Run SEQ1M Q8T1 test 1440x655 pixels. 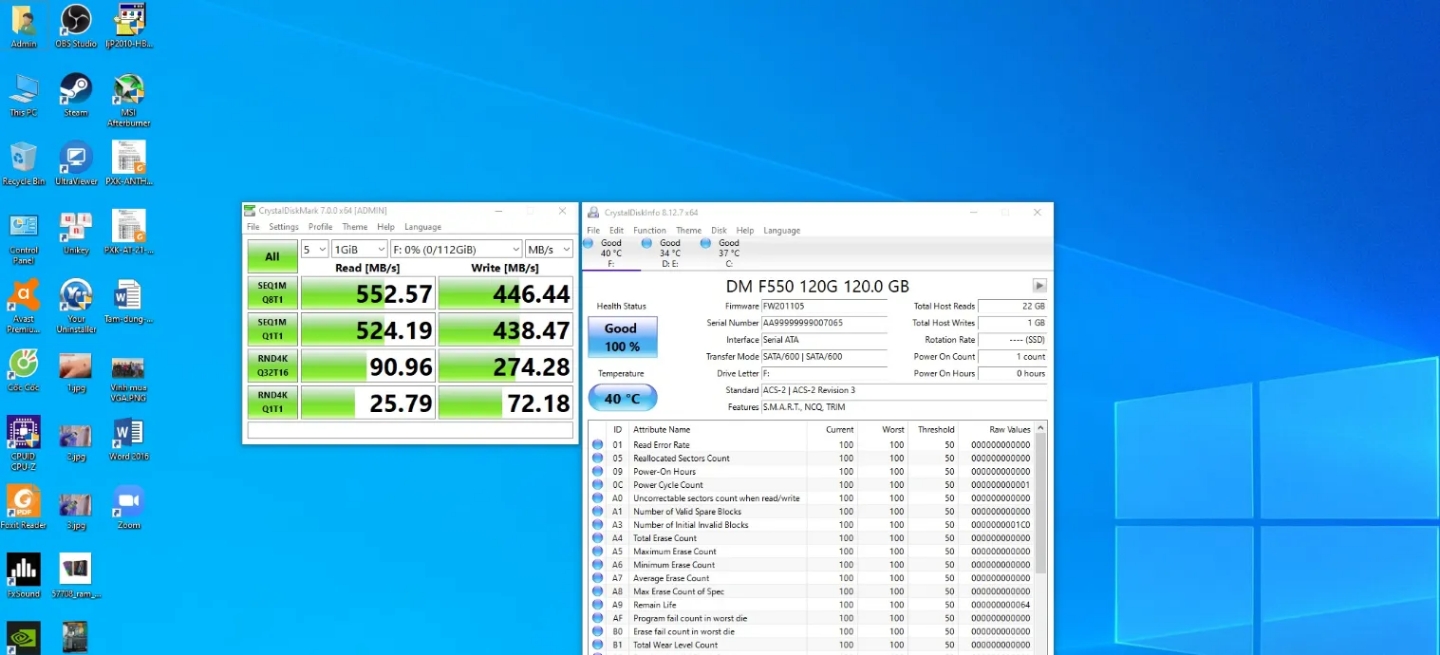click(272, 292)
